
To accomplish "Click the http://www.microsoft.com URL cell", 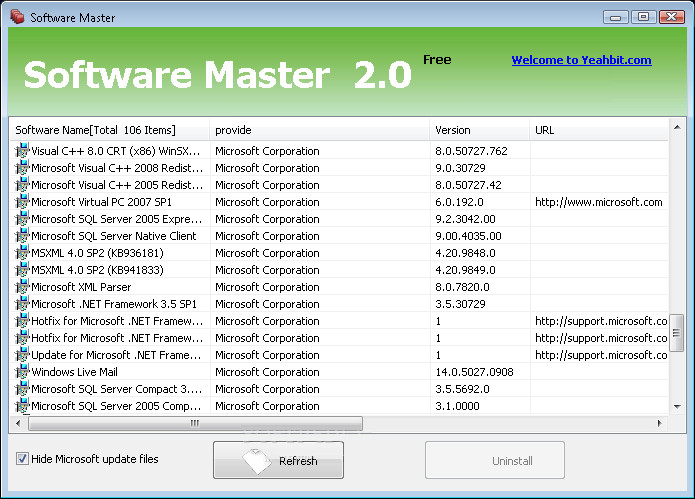I will click(x=599, y=202).
